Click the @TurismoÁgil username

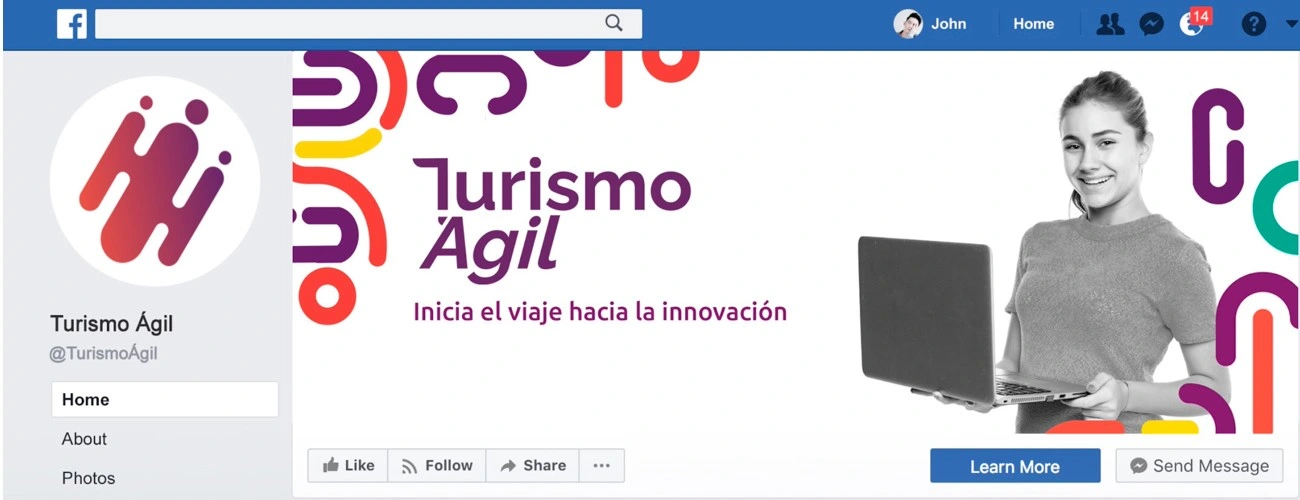coord(104,353)
